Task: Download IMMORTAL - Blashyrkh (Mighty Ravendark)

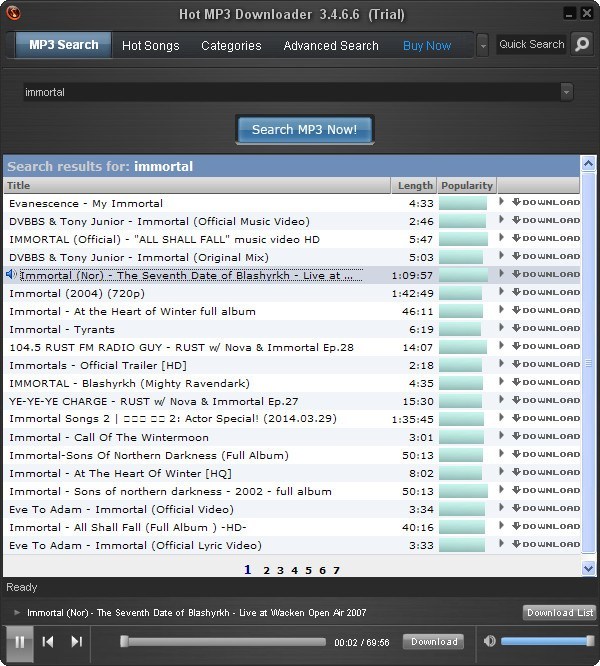Action: point(546,382)
